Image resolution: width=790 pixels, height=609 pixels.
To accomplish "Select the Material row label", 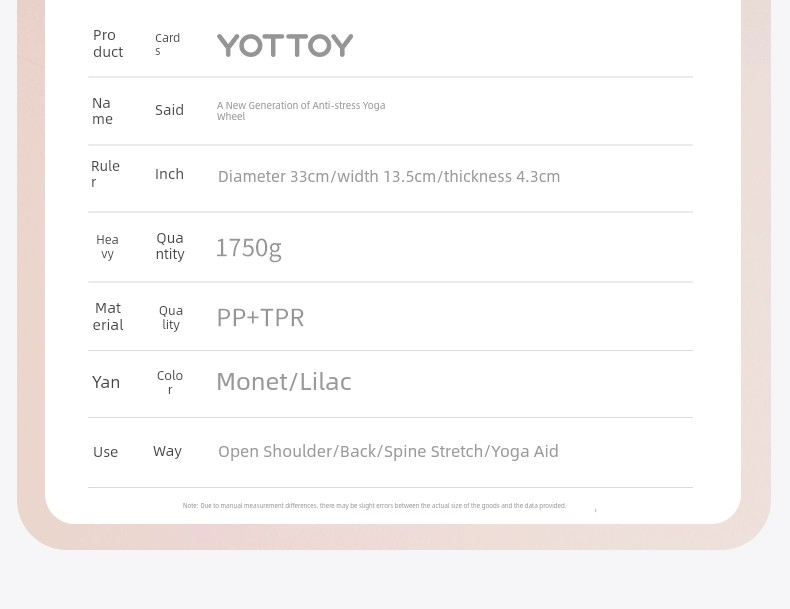I will tap(108, 316).
